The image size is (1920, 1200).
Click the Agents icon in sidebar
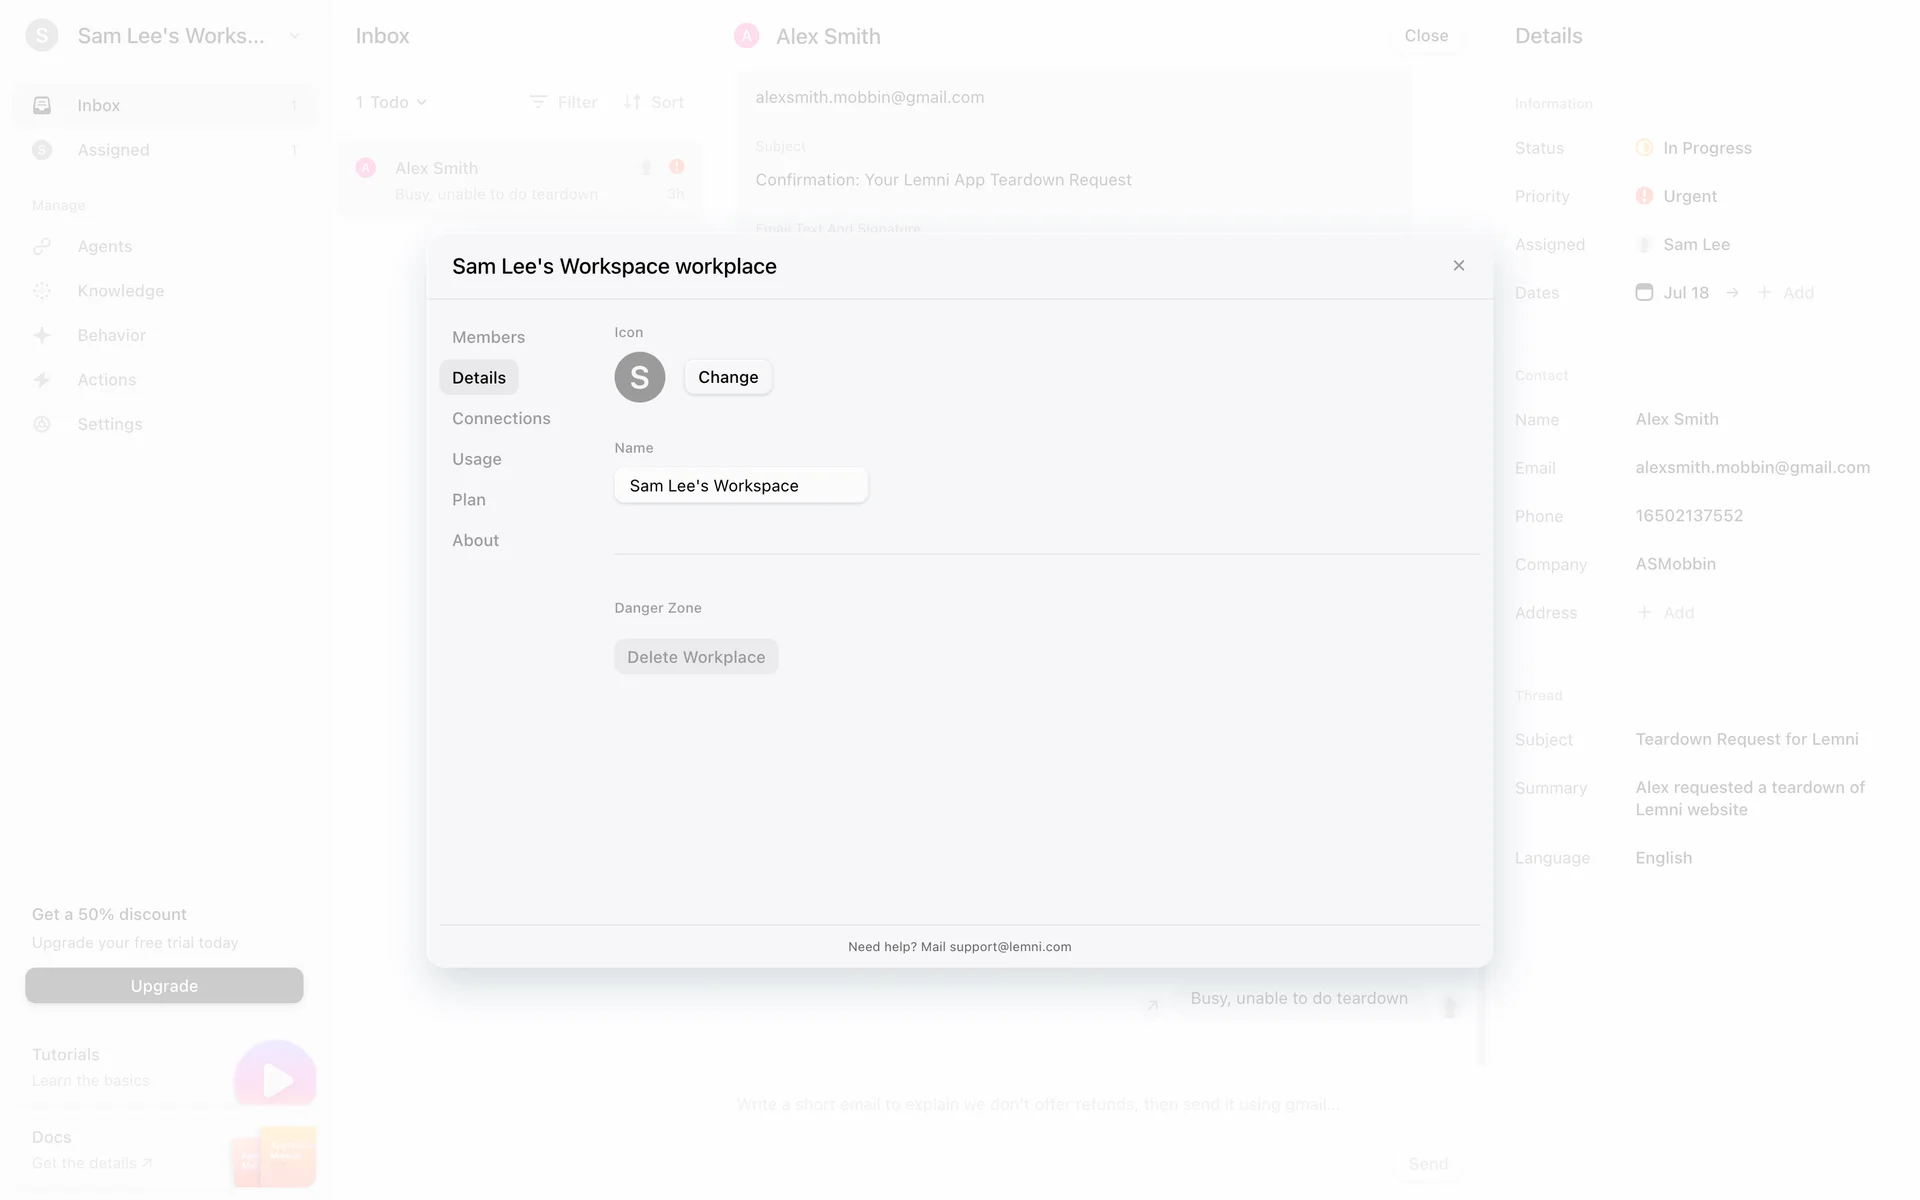pyautogui.click(x=42, y=246)
